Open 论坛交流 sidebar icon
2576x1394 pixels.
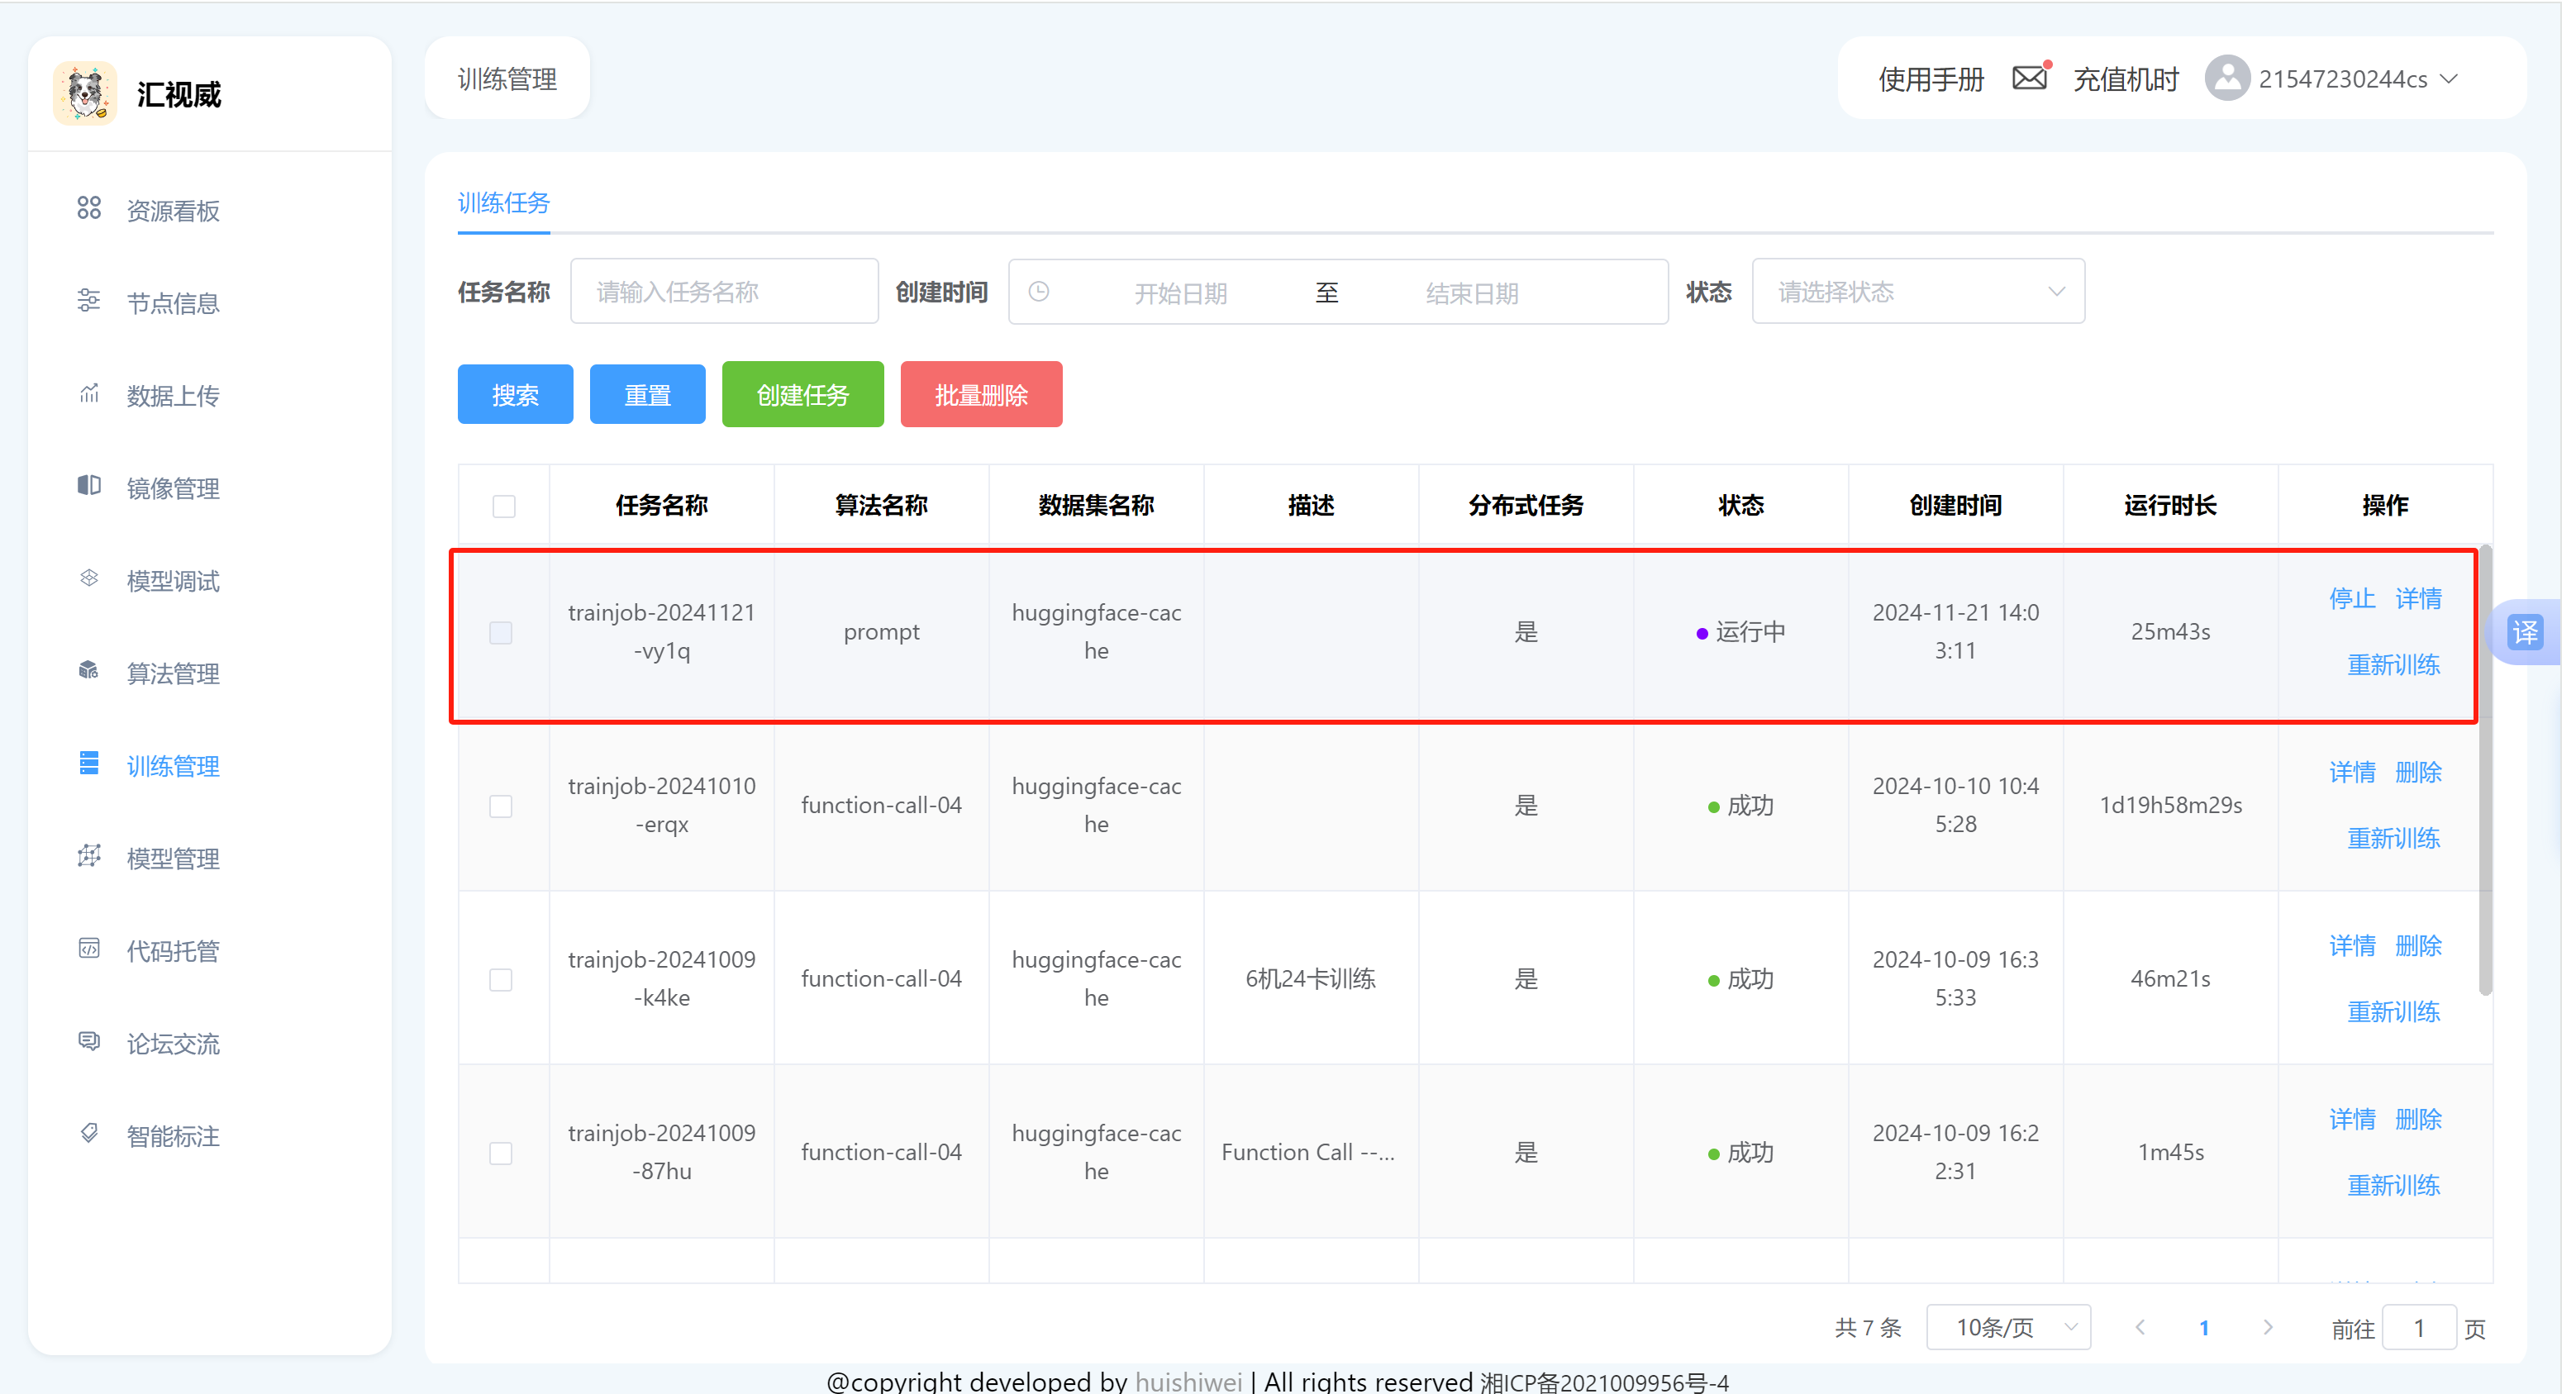(x=89, y=1041)
